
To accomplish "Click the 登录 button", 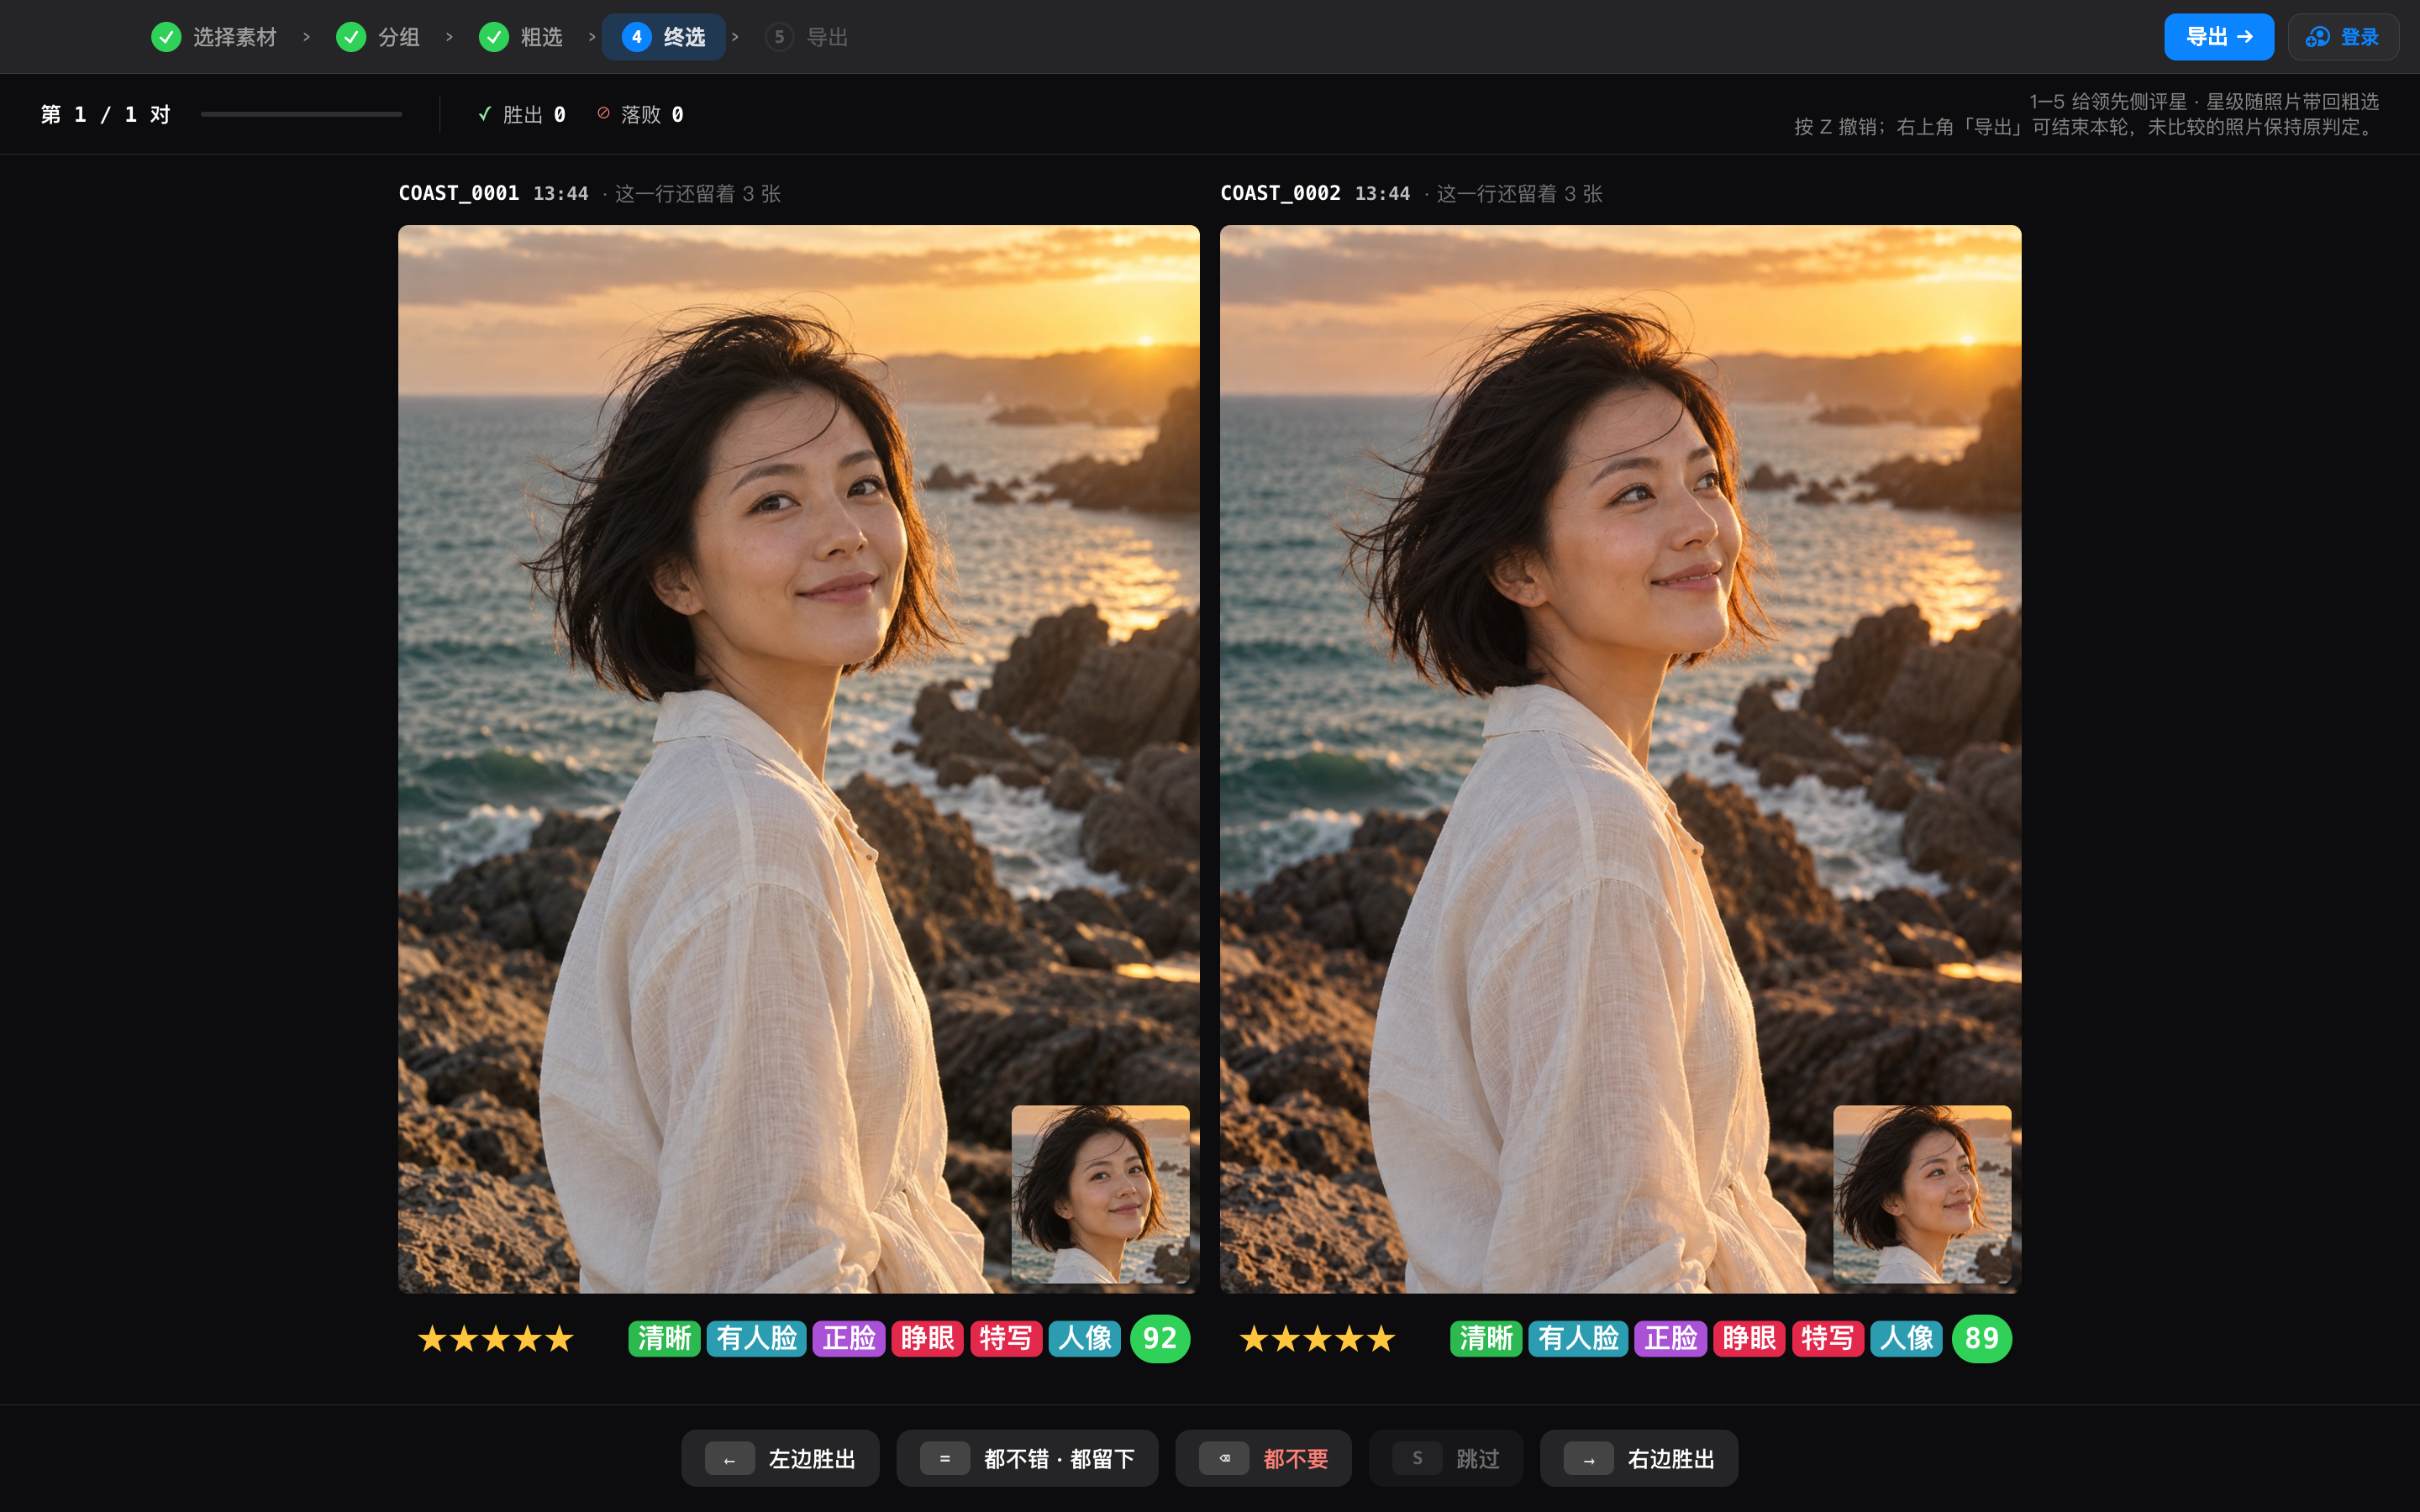I will tap(2343, 37).
